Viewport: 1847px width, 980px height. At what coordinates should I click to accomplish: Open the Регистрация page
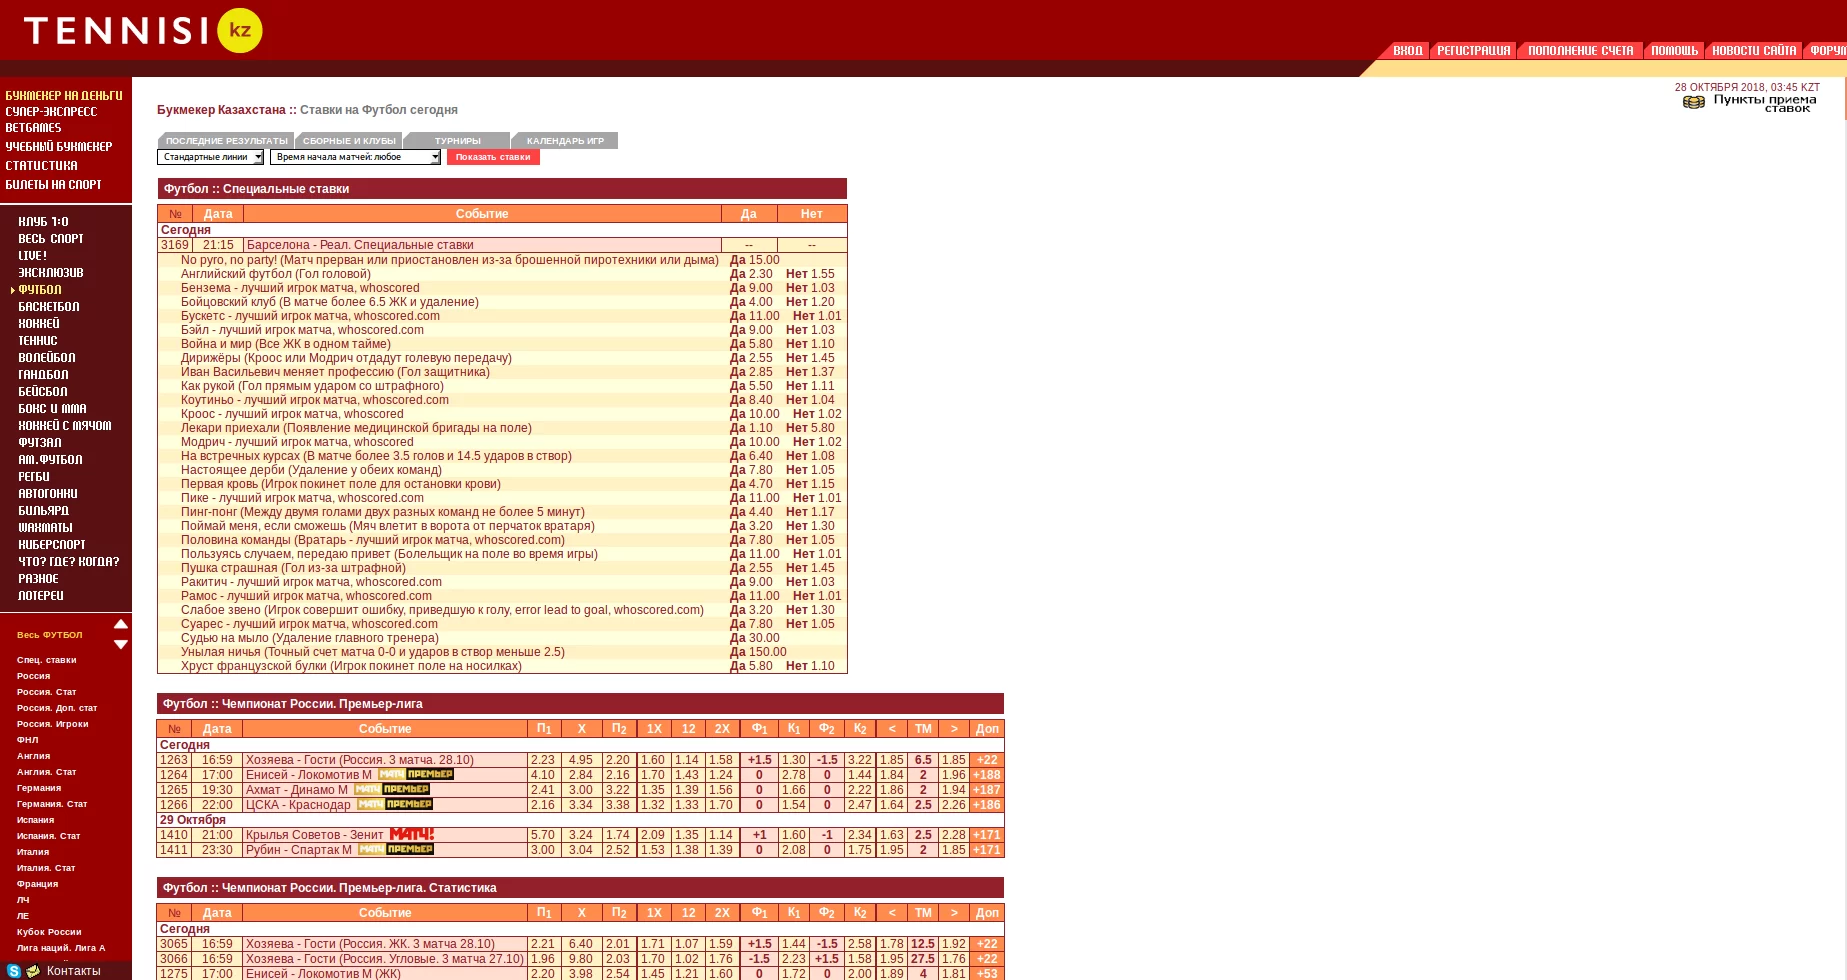(x=1473, y=51)
